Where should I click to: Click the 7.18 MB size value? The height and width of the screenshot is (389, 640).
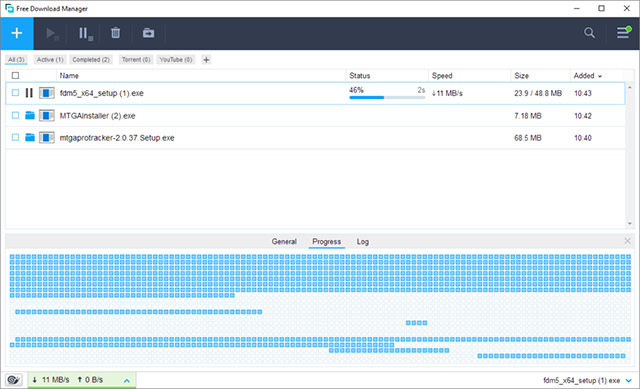tap(528, 116)
